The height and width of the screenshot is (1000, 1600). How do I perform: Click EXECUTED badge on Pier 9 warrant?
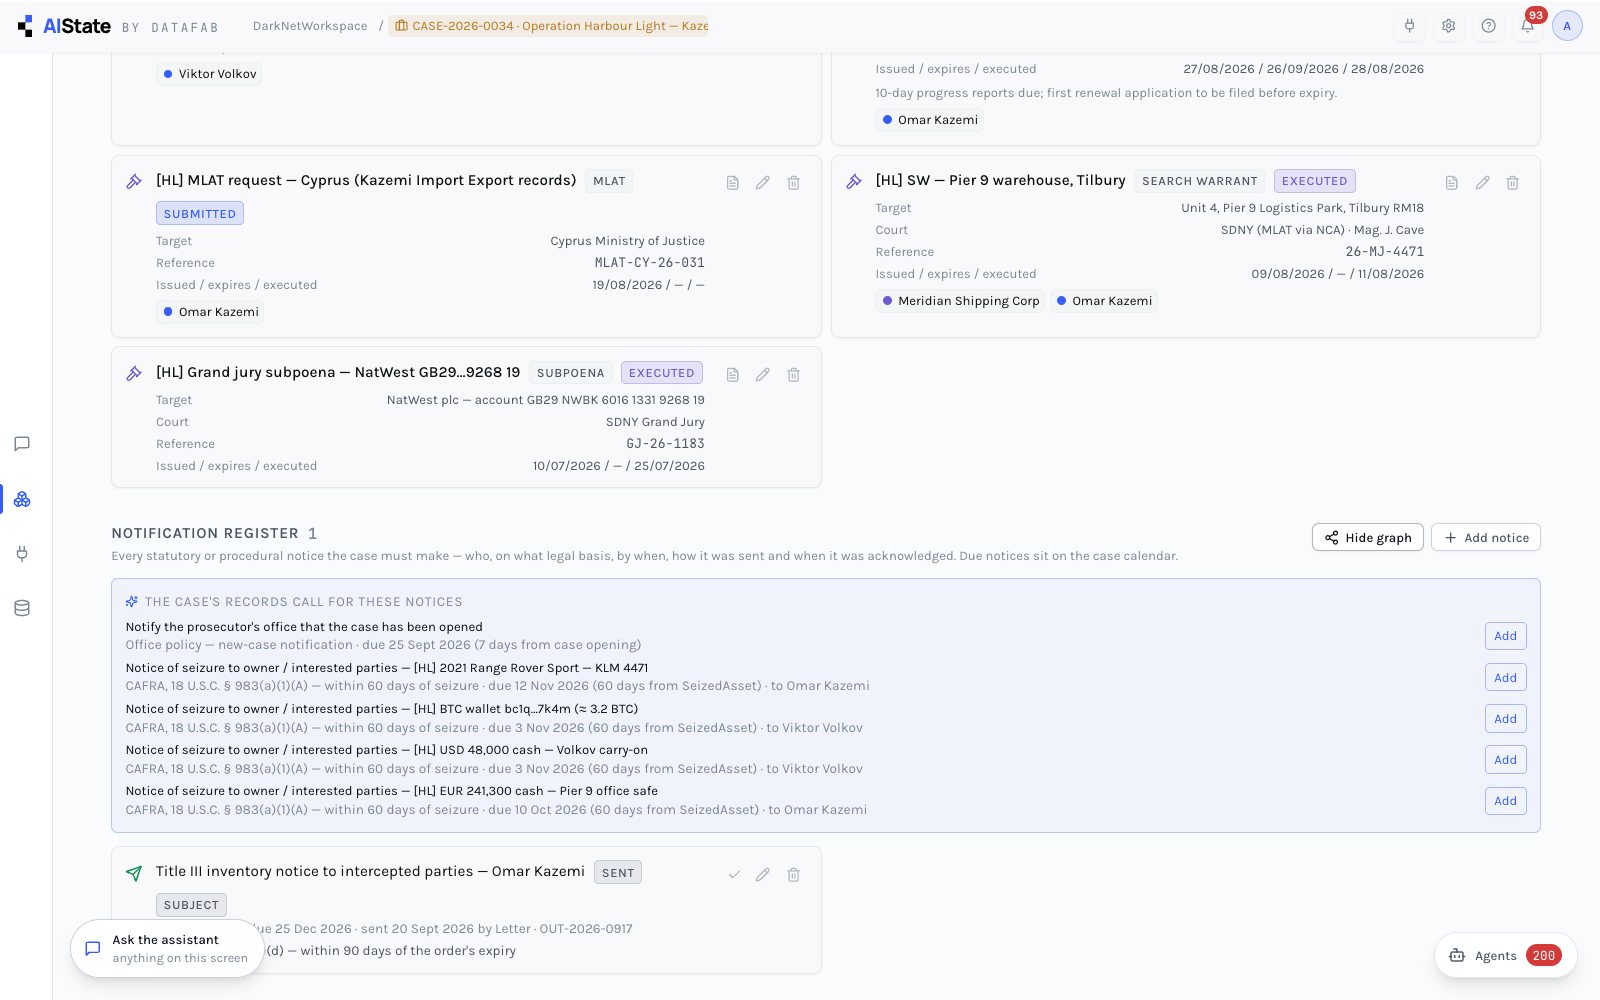coord(1315,181)
